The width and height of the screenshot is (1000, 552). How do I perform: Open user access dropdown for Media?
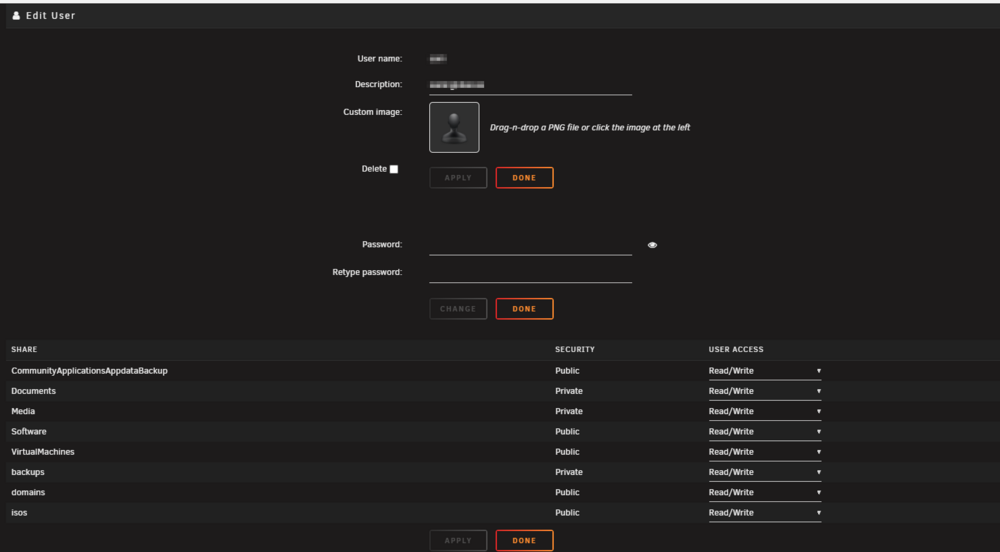(x=765, y=412)
